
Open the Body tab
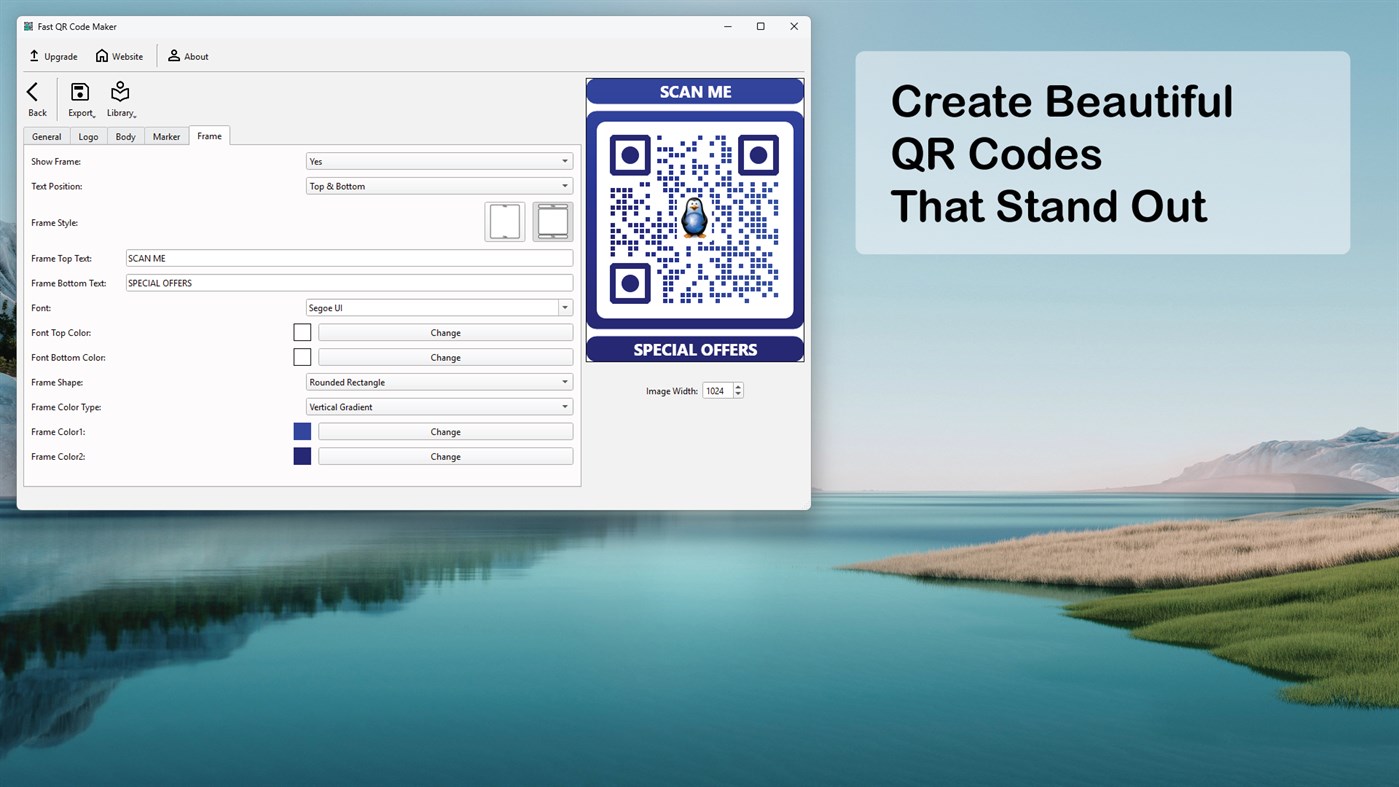125,136
